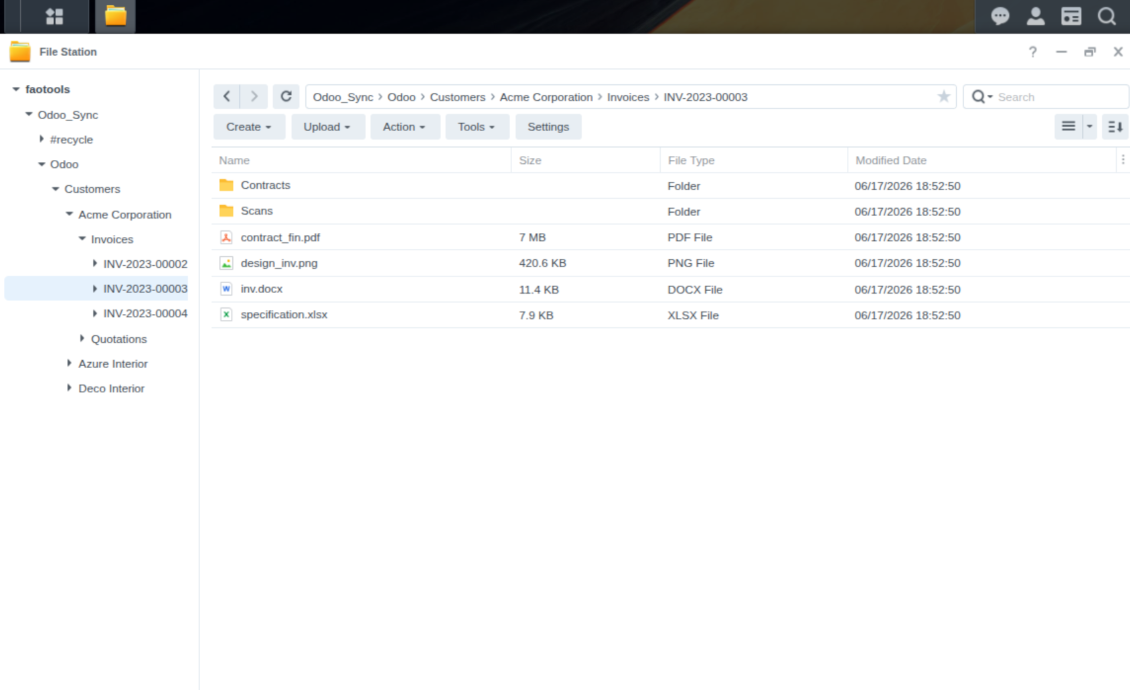Select the design_inv.png file name
The height and width of the screenshot is (690, 1130).
(x=279, y=263)
